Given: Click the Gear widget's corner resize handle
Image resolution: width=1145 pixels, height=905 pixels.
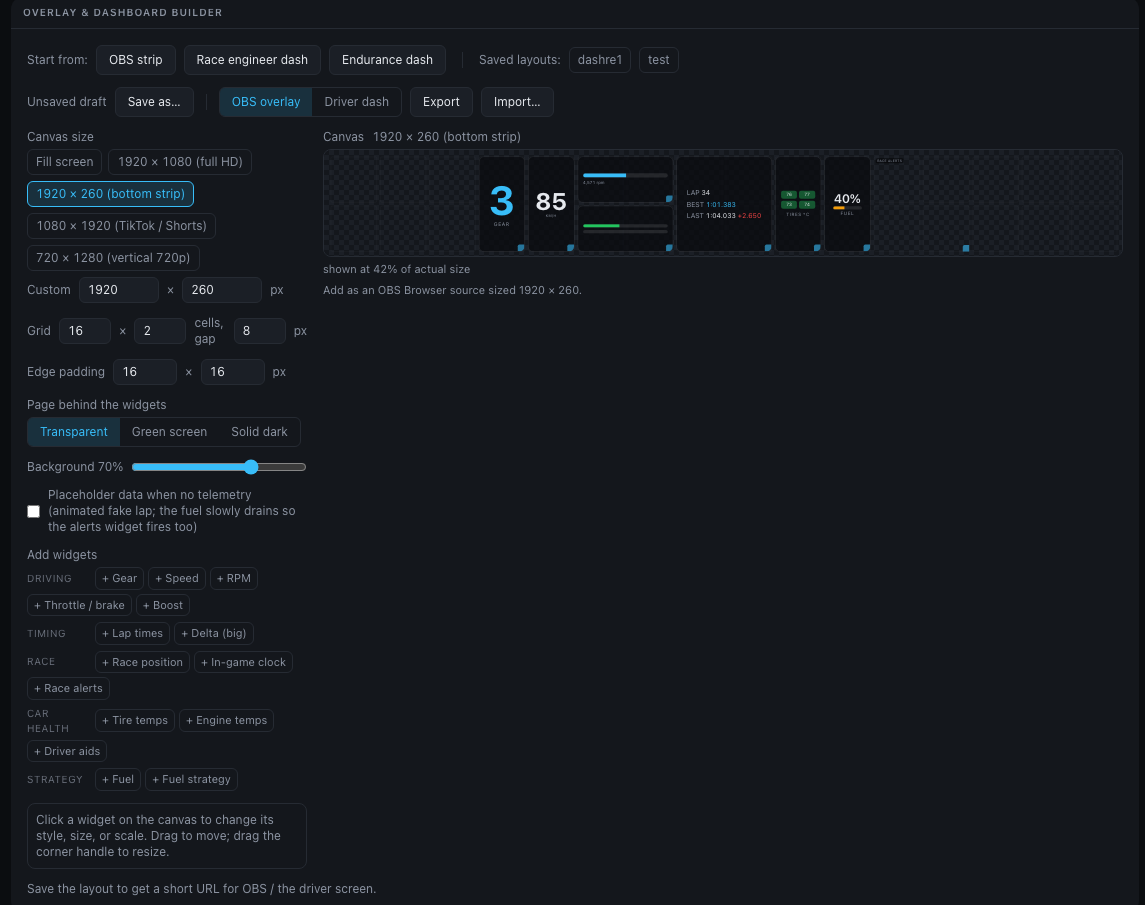Looking at the screenshot, I should [521, 248].
